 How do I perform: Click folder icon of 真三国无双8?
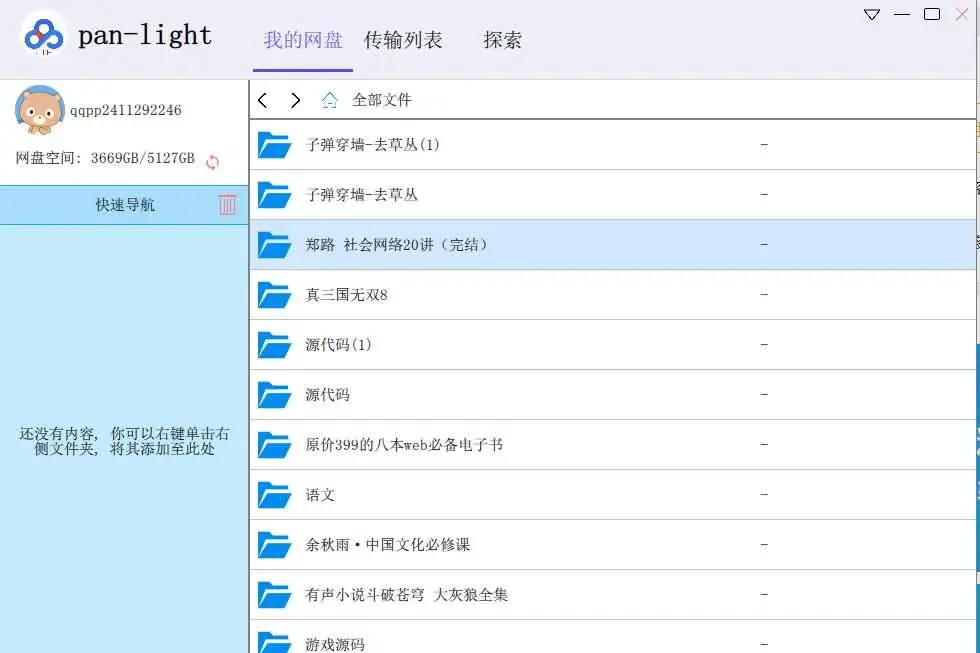(x=274, y=295)
